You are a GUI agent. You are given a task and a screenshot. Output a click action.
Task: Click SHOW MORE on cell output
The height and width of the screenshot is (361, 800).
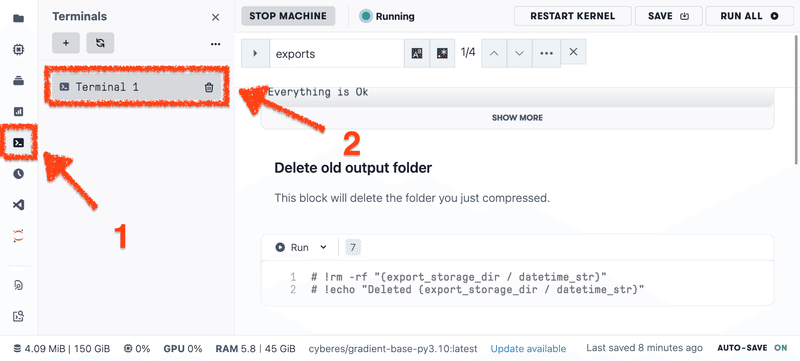[517, 118]
